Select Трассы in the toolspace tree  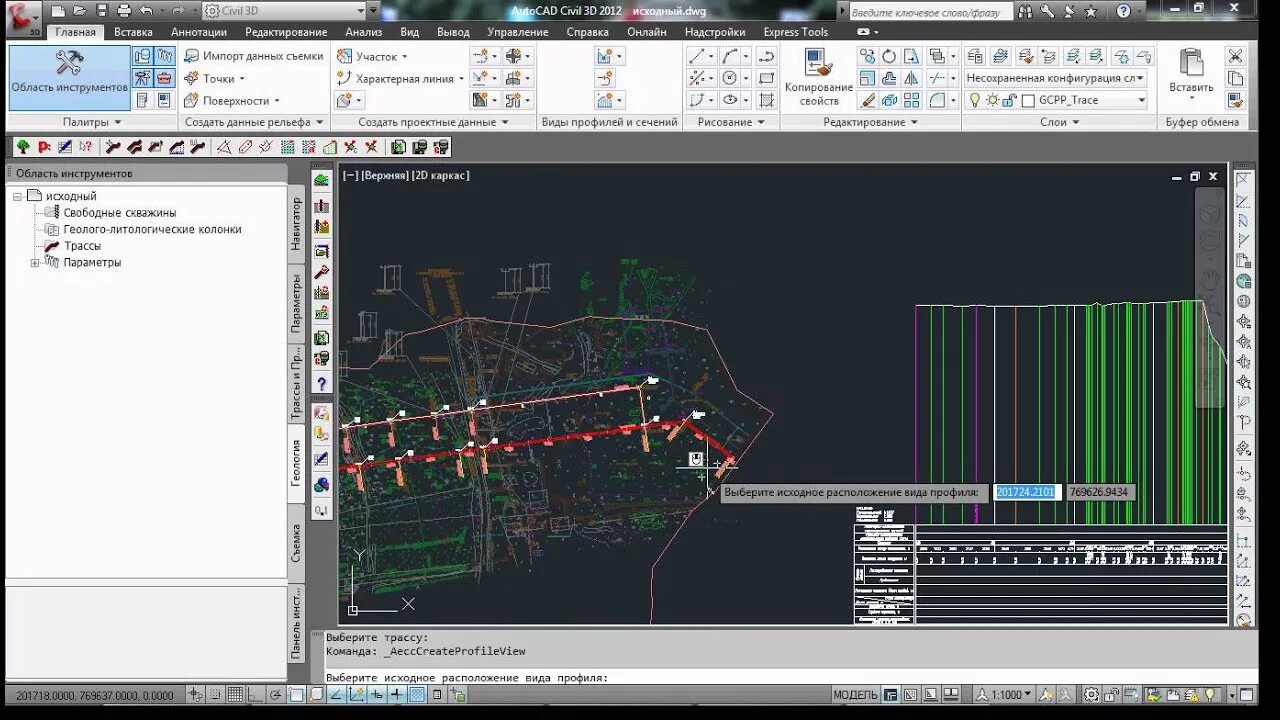[x=82, y=246]
